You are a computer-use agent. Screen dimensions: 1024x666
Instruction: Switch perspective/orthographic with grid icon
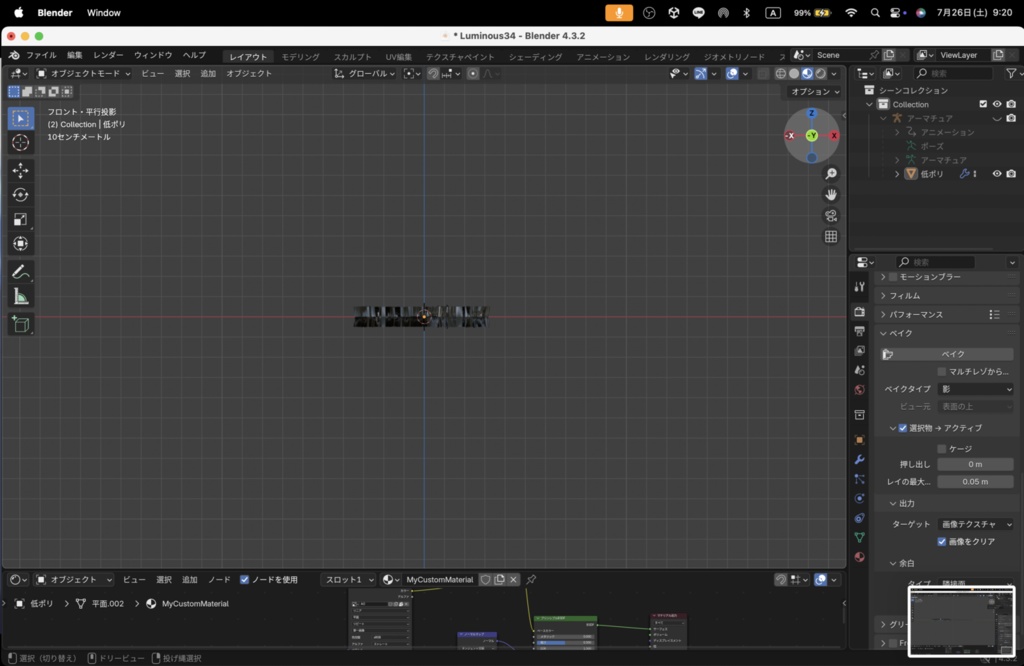tap(831, 236)
